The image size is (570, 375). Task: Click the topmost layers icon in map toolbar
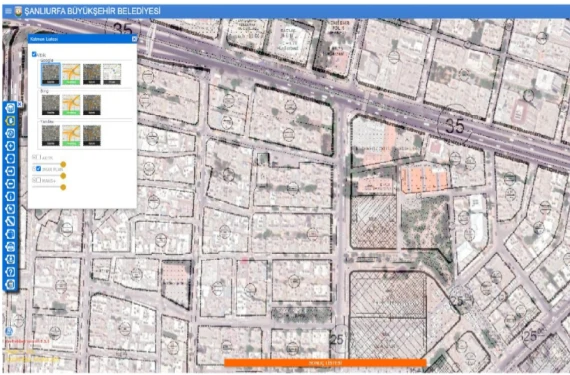(10, 108)
